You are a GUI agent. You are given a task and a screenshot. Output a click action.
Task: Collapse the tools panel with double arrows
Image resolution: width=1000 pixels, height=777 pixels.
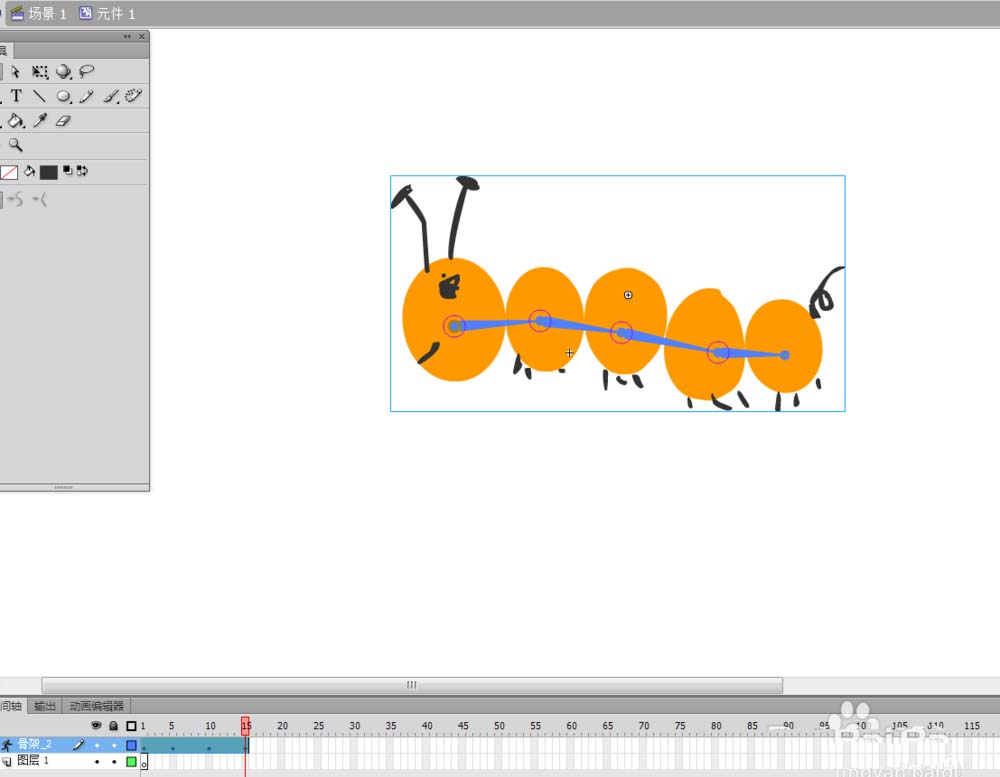pos(127,37)
